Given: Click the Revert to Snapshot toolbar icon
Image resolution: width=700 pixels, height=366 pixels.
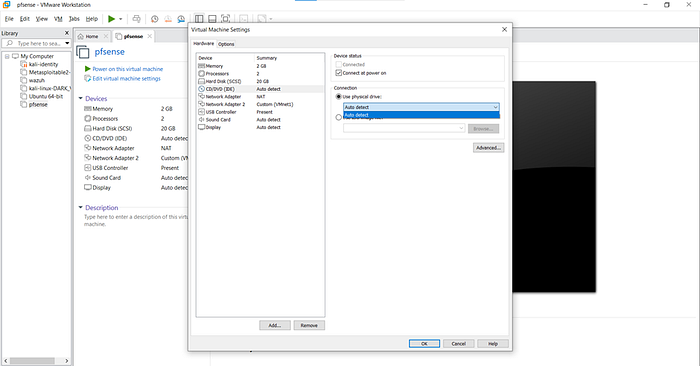Looking at the screenshot, I should pyautogui.click(x=168, y=19).
